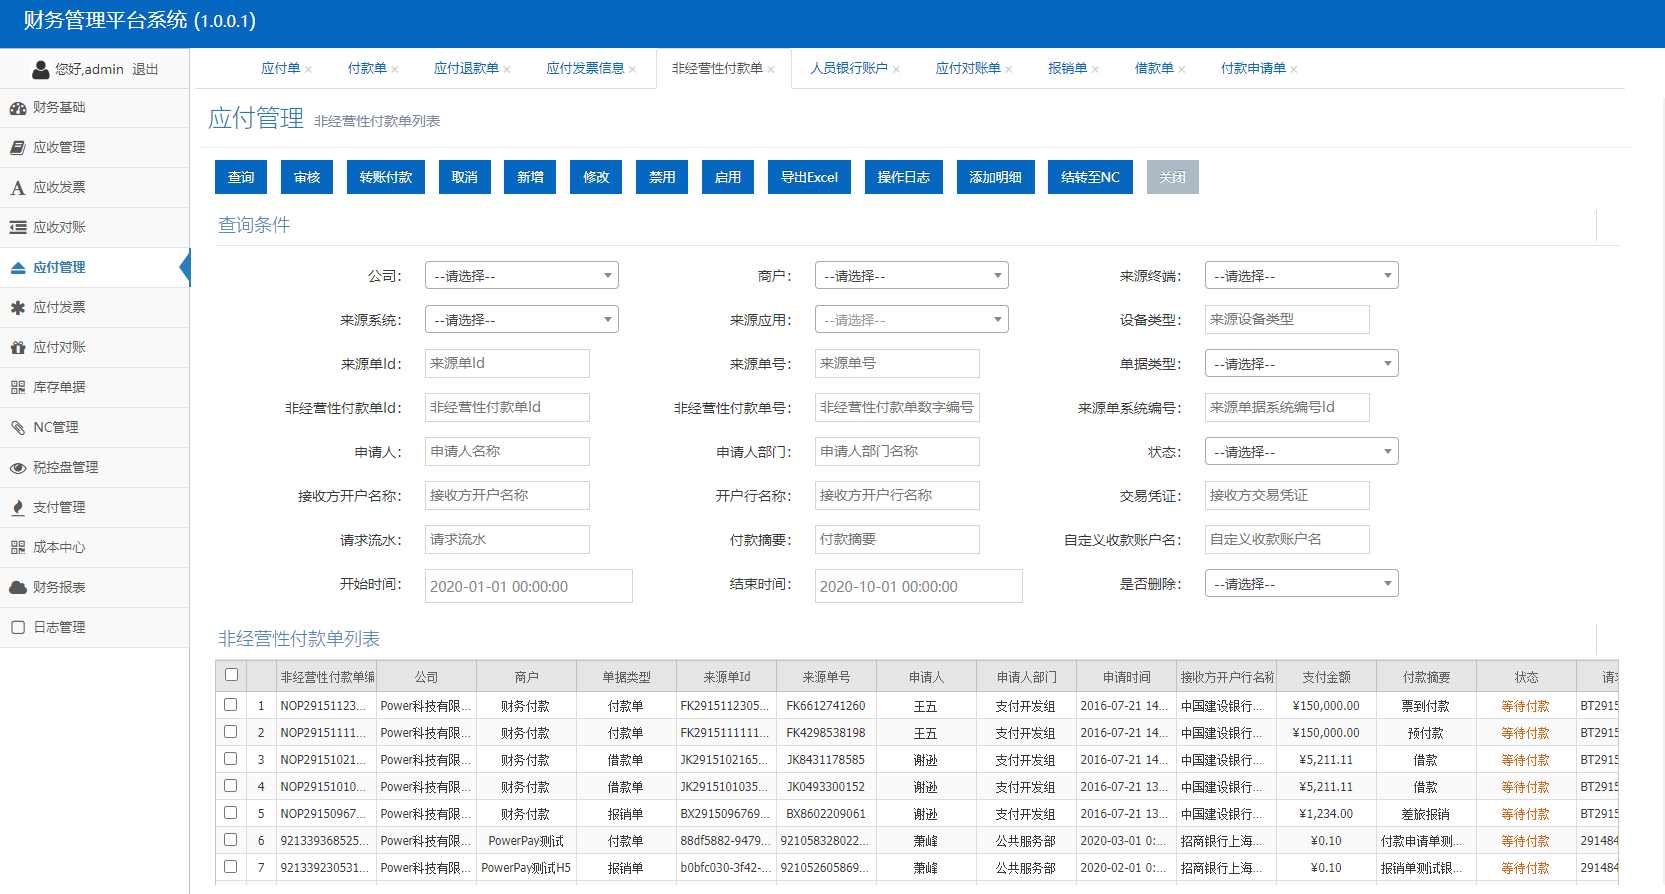
Task: Open 财务报表 cloud icon
Action: click(x=18, y=588)
